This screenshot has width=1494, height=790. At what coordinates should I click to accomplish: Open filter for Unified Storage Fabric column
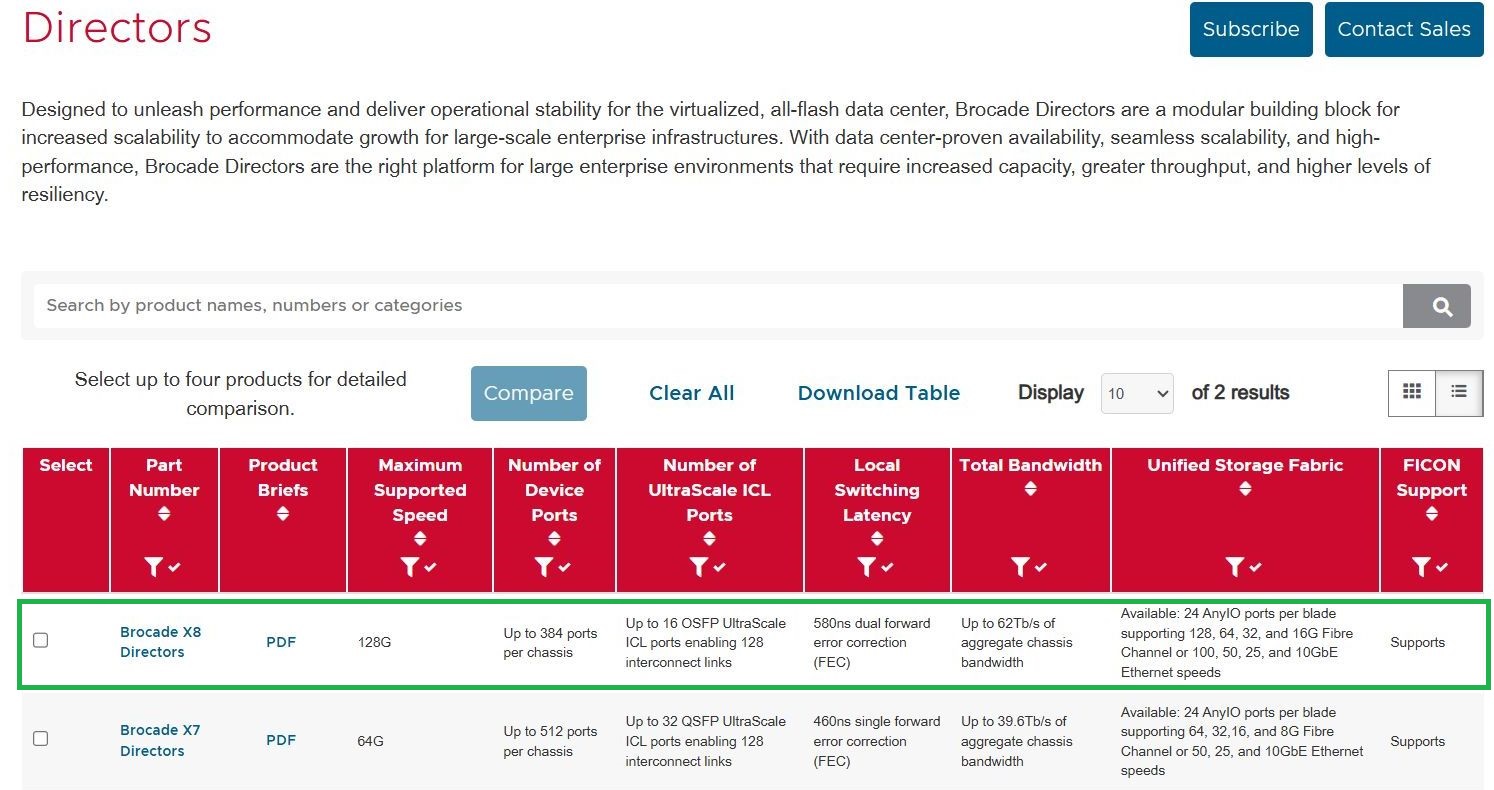pyautogui.click(x=1236, y=567)
